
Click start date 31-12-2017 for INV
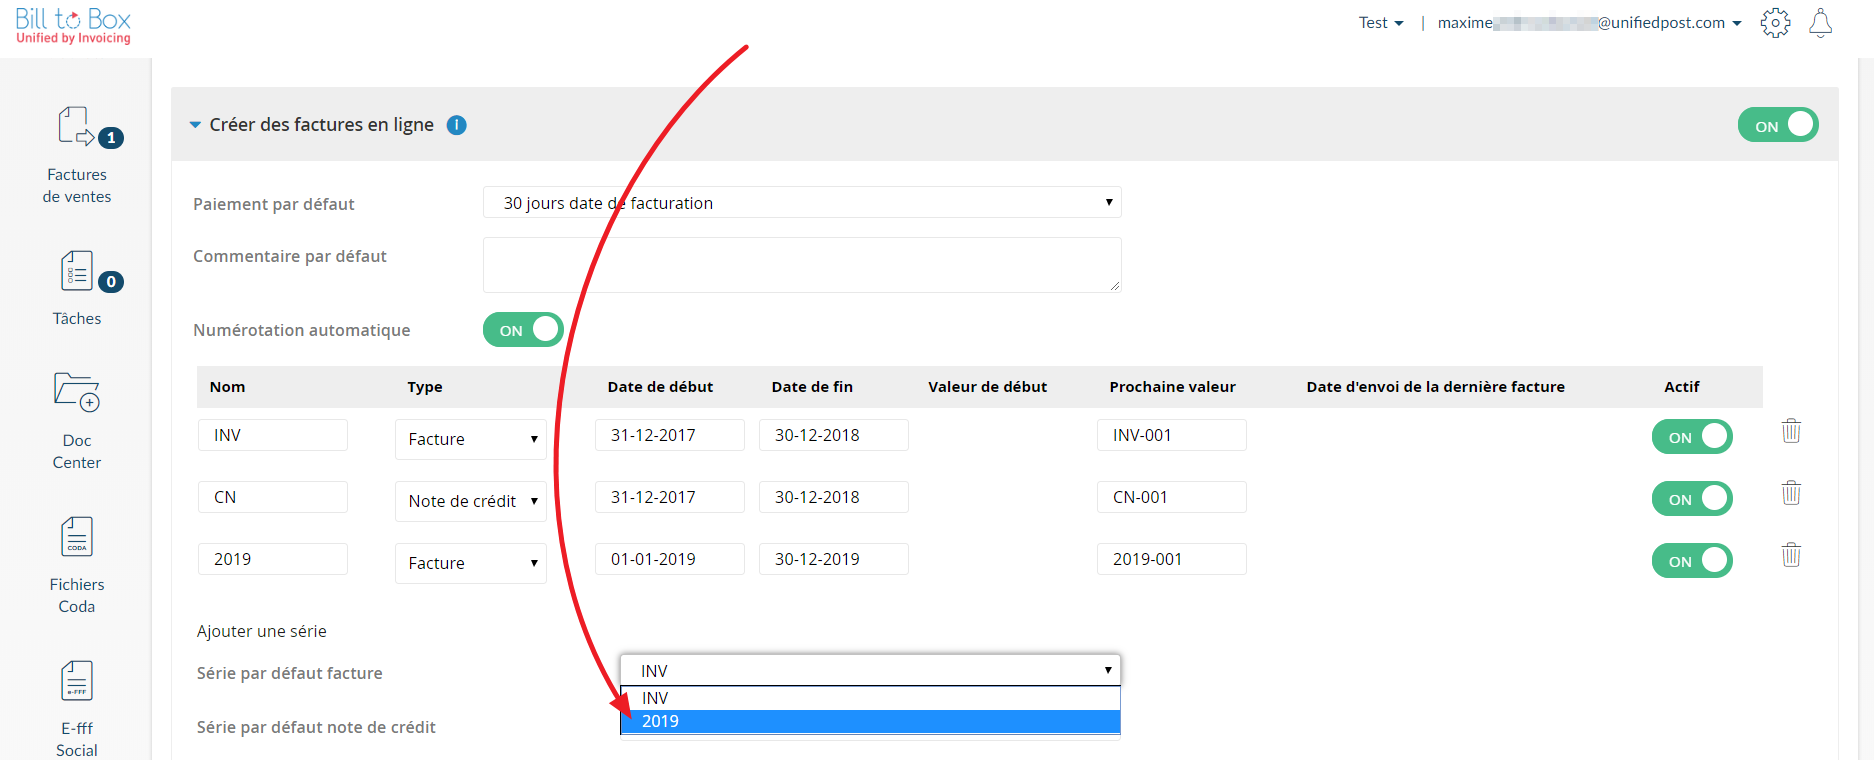tap(670, 435)
